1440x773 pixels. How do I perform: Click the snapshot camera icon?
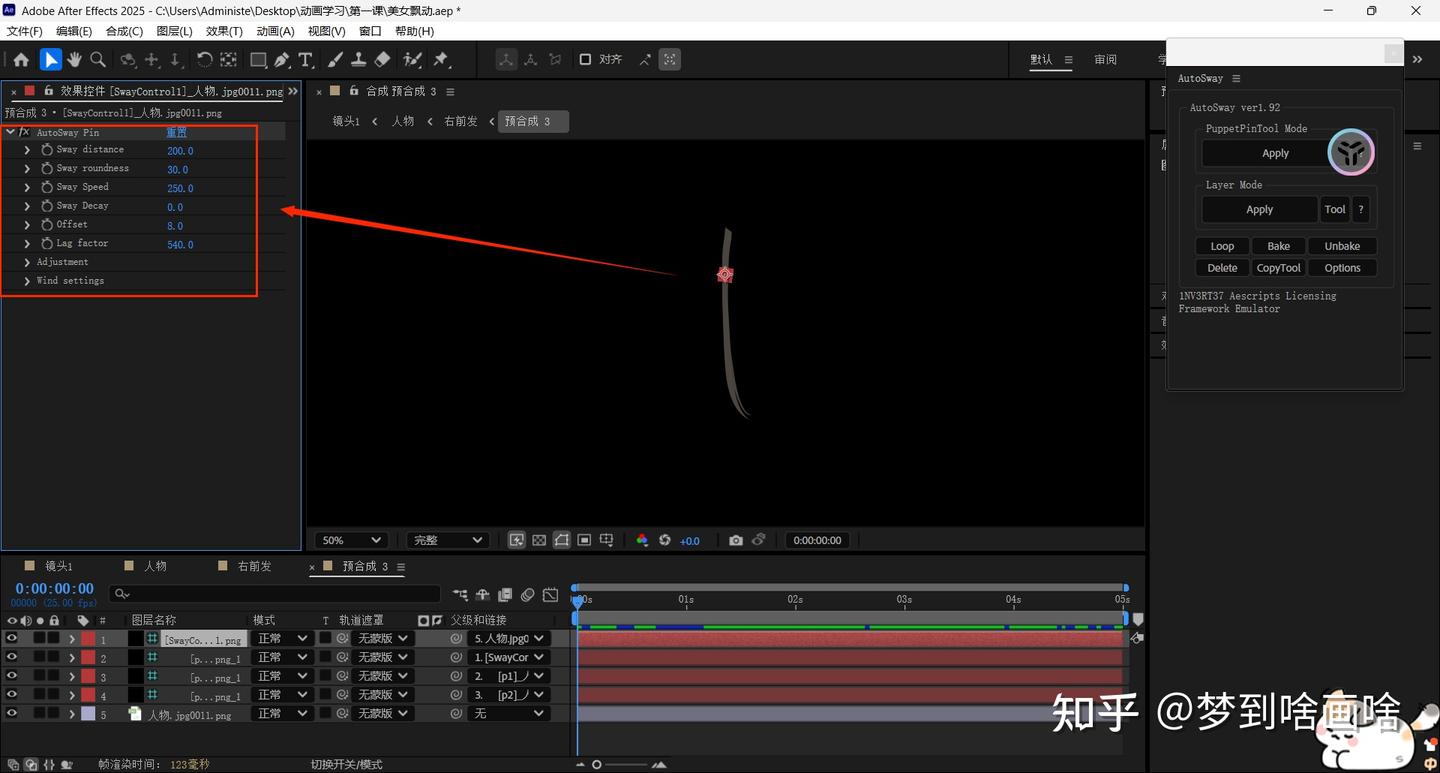pyautogui.click(x=736, y=540)
